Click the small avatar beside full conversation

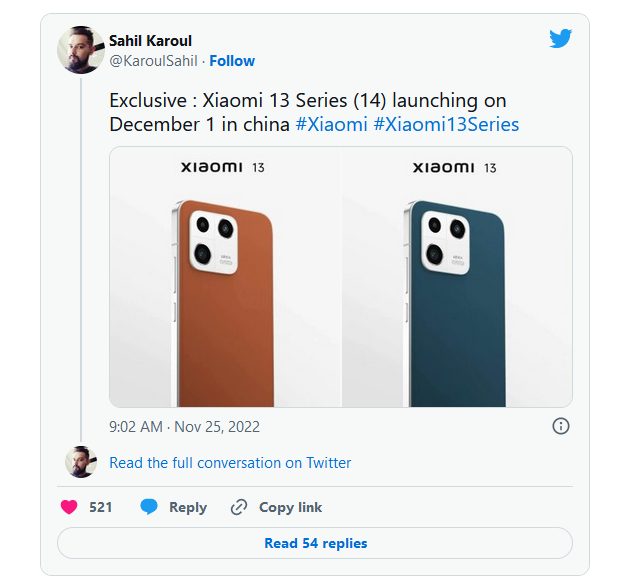coord(80,462)
